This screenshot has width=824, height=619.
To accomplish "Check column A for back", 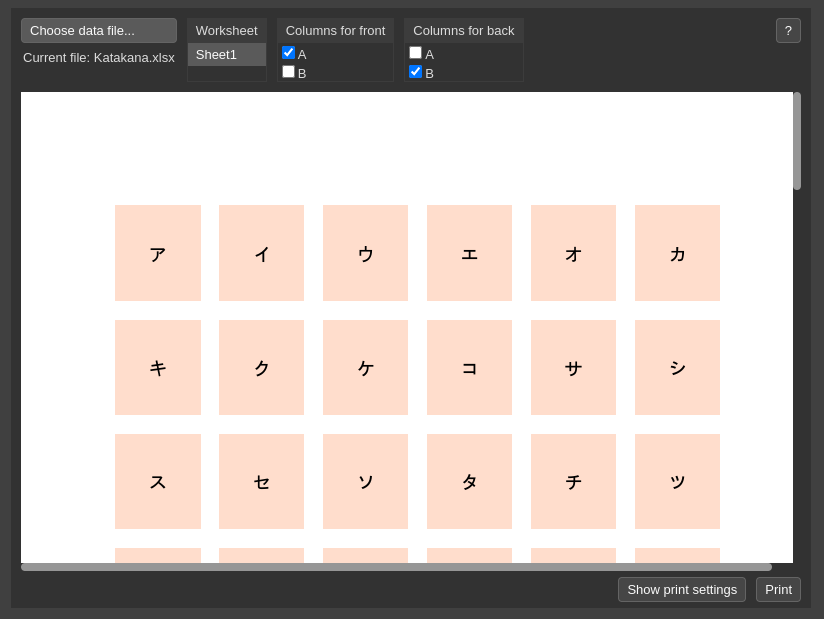I will point(416,53).
